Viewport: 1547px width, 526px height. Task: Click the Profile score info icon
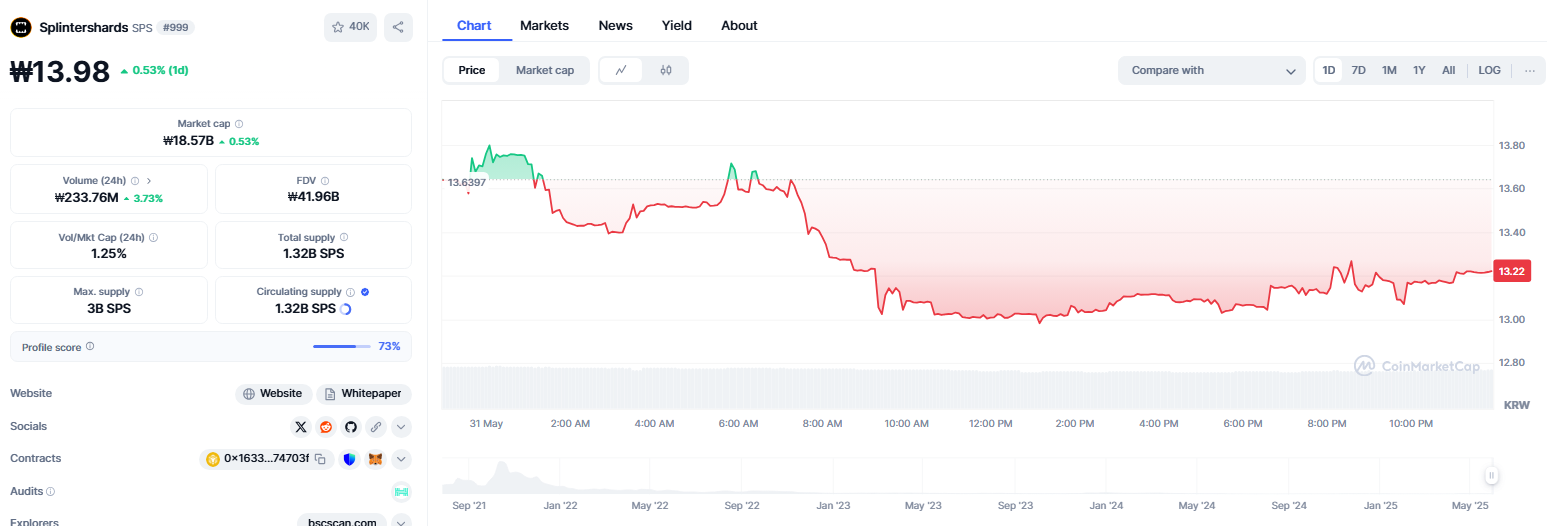(x=90, y=346)
